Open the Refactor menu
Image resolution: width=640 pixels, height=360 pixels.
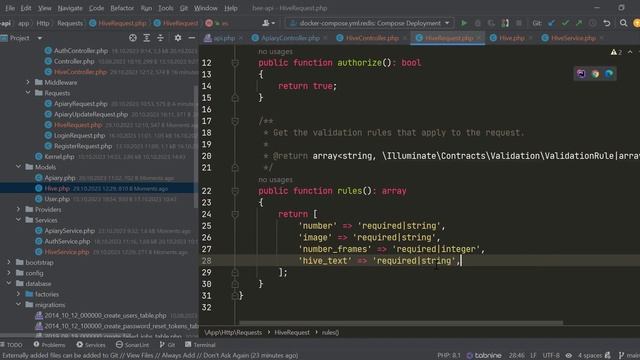pos(122,8)
